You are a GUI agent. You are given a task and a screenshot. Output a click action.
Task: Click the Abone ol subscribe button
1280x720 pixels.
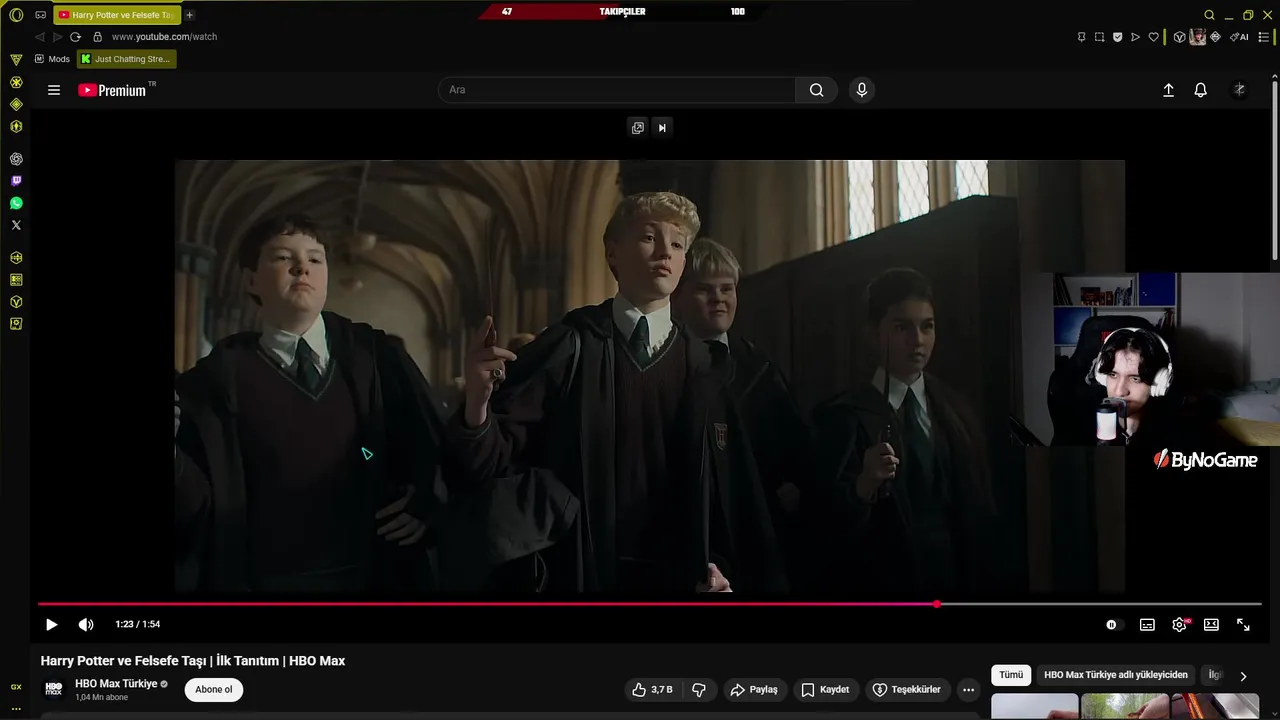tap(214, 689)
